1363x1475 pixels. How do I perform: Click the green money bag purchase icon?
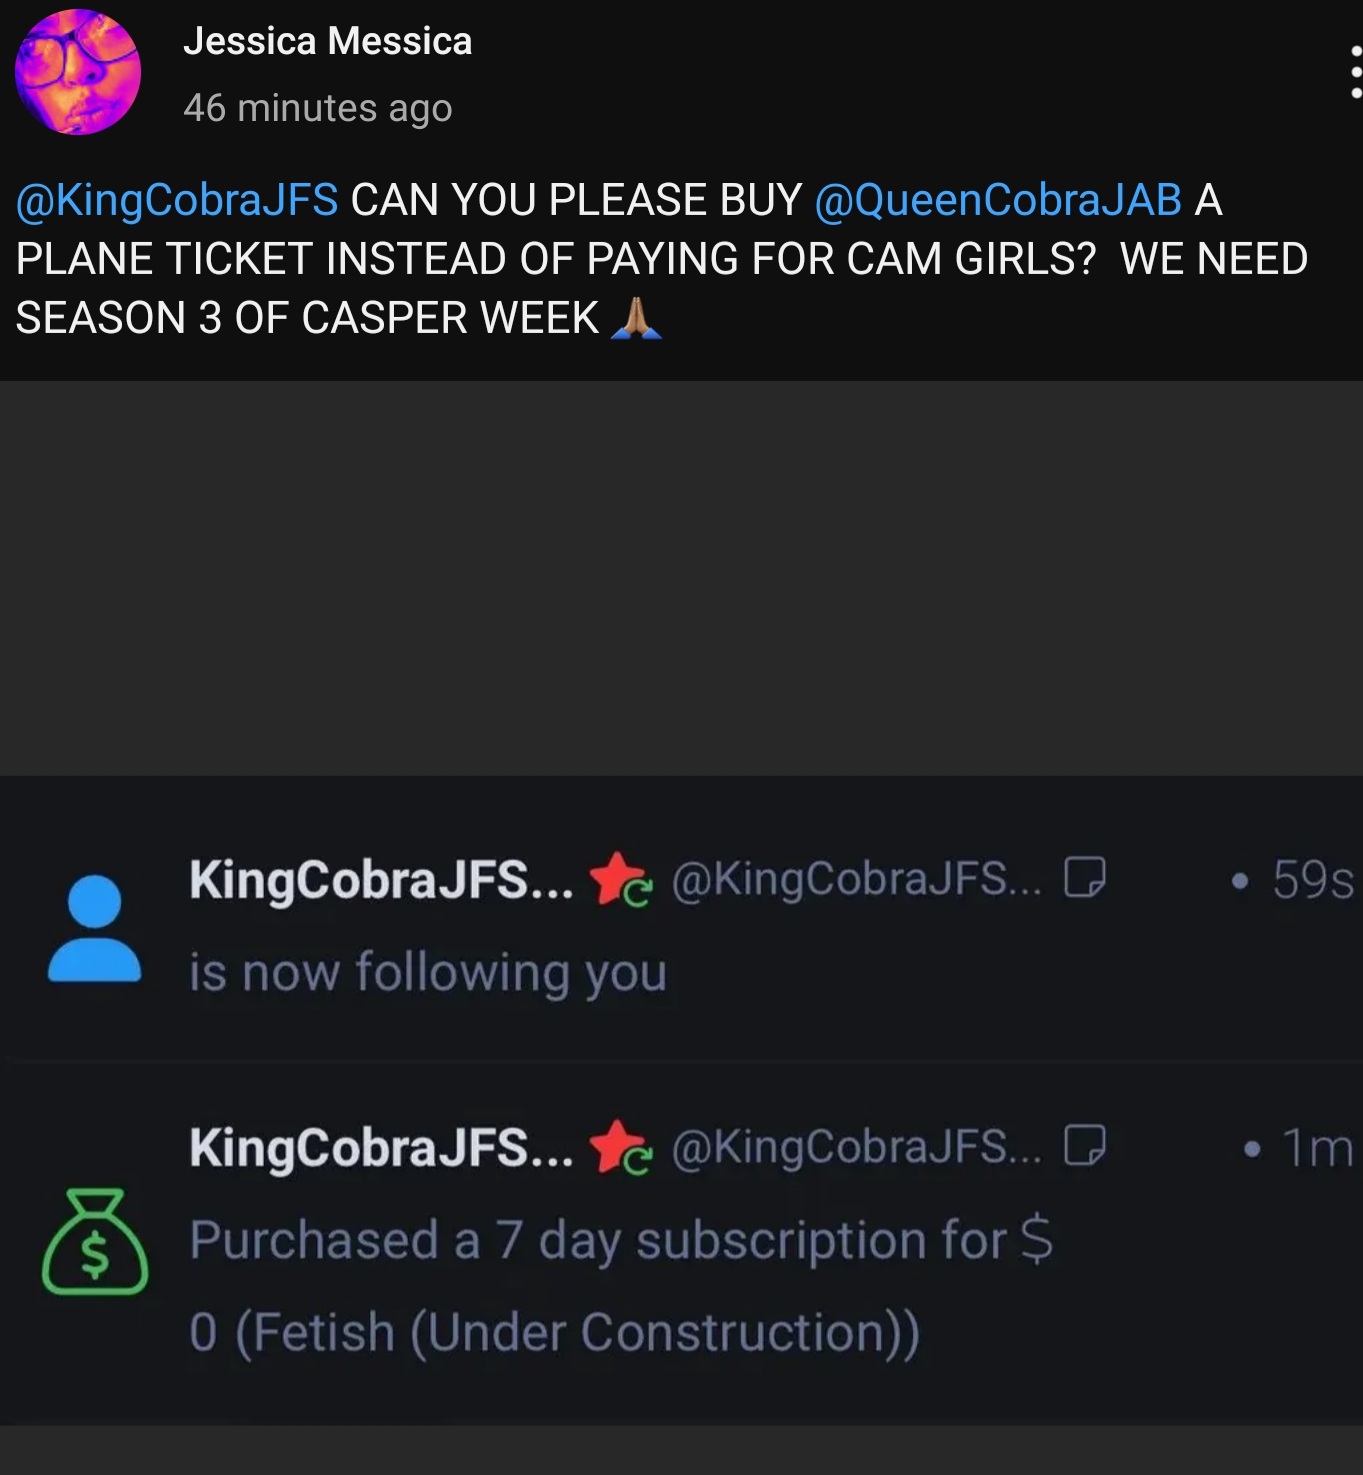click(95, 1241)
